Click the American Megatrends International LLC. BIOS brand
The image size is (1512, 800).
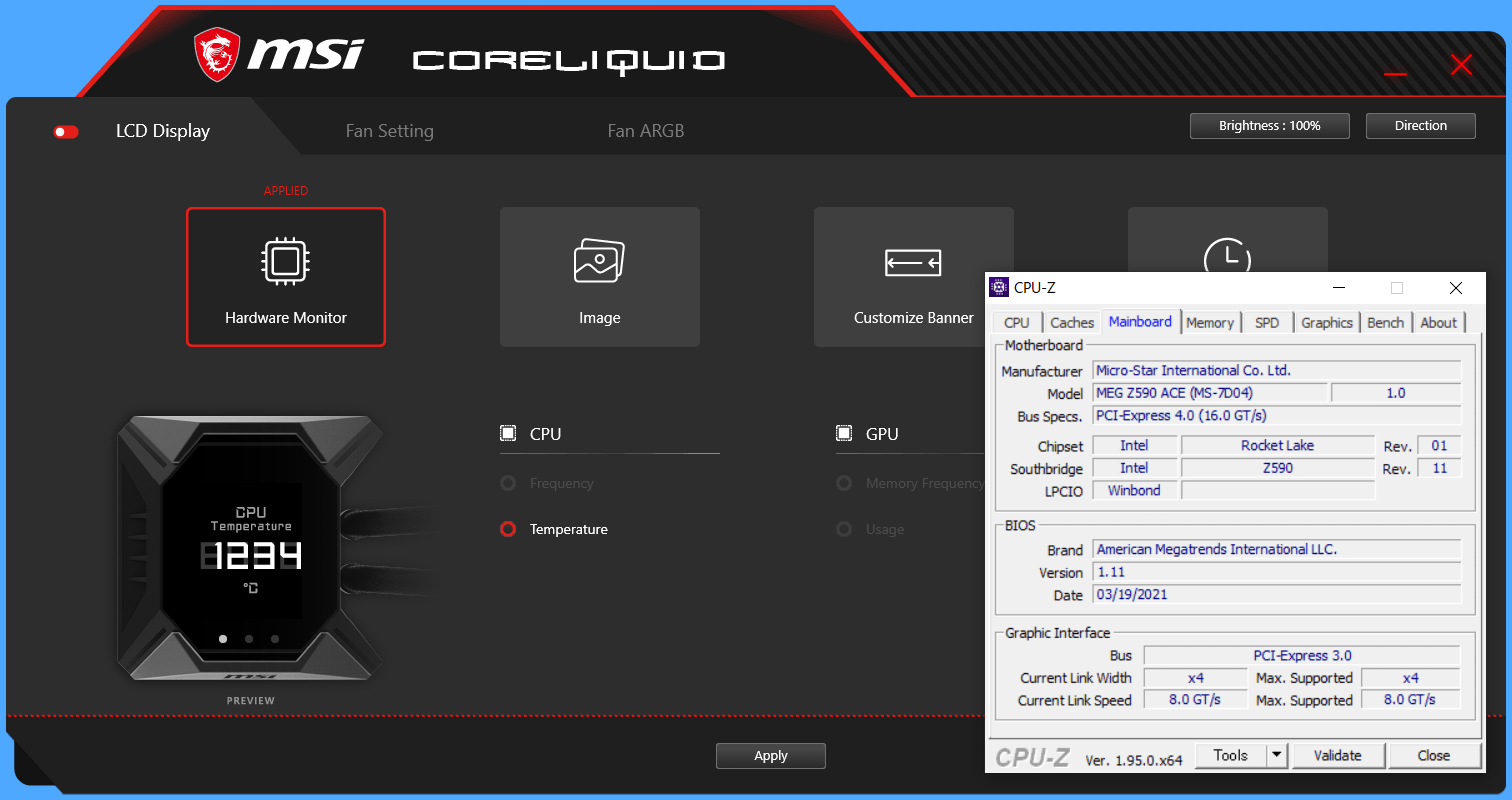pos(1277,549)
